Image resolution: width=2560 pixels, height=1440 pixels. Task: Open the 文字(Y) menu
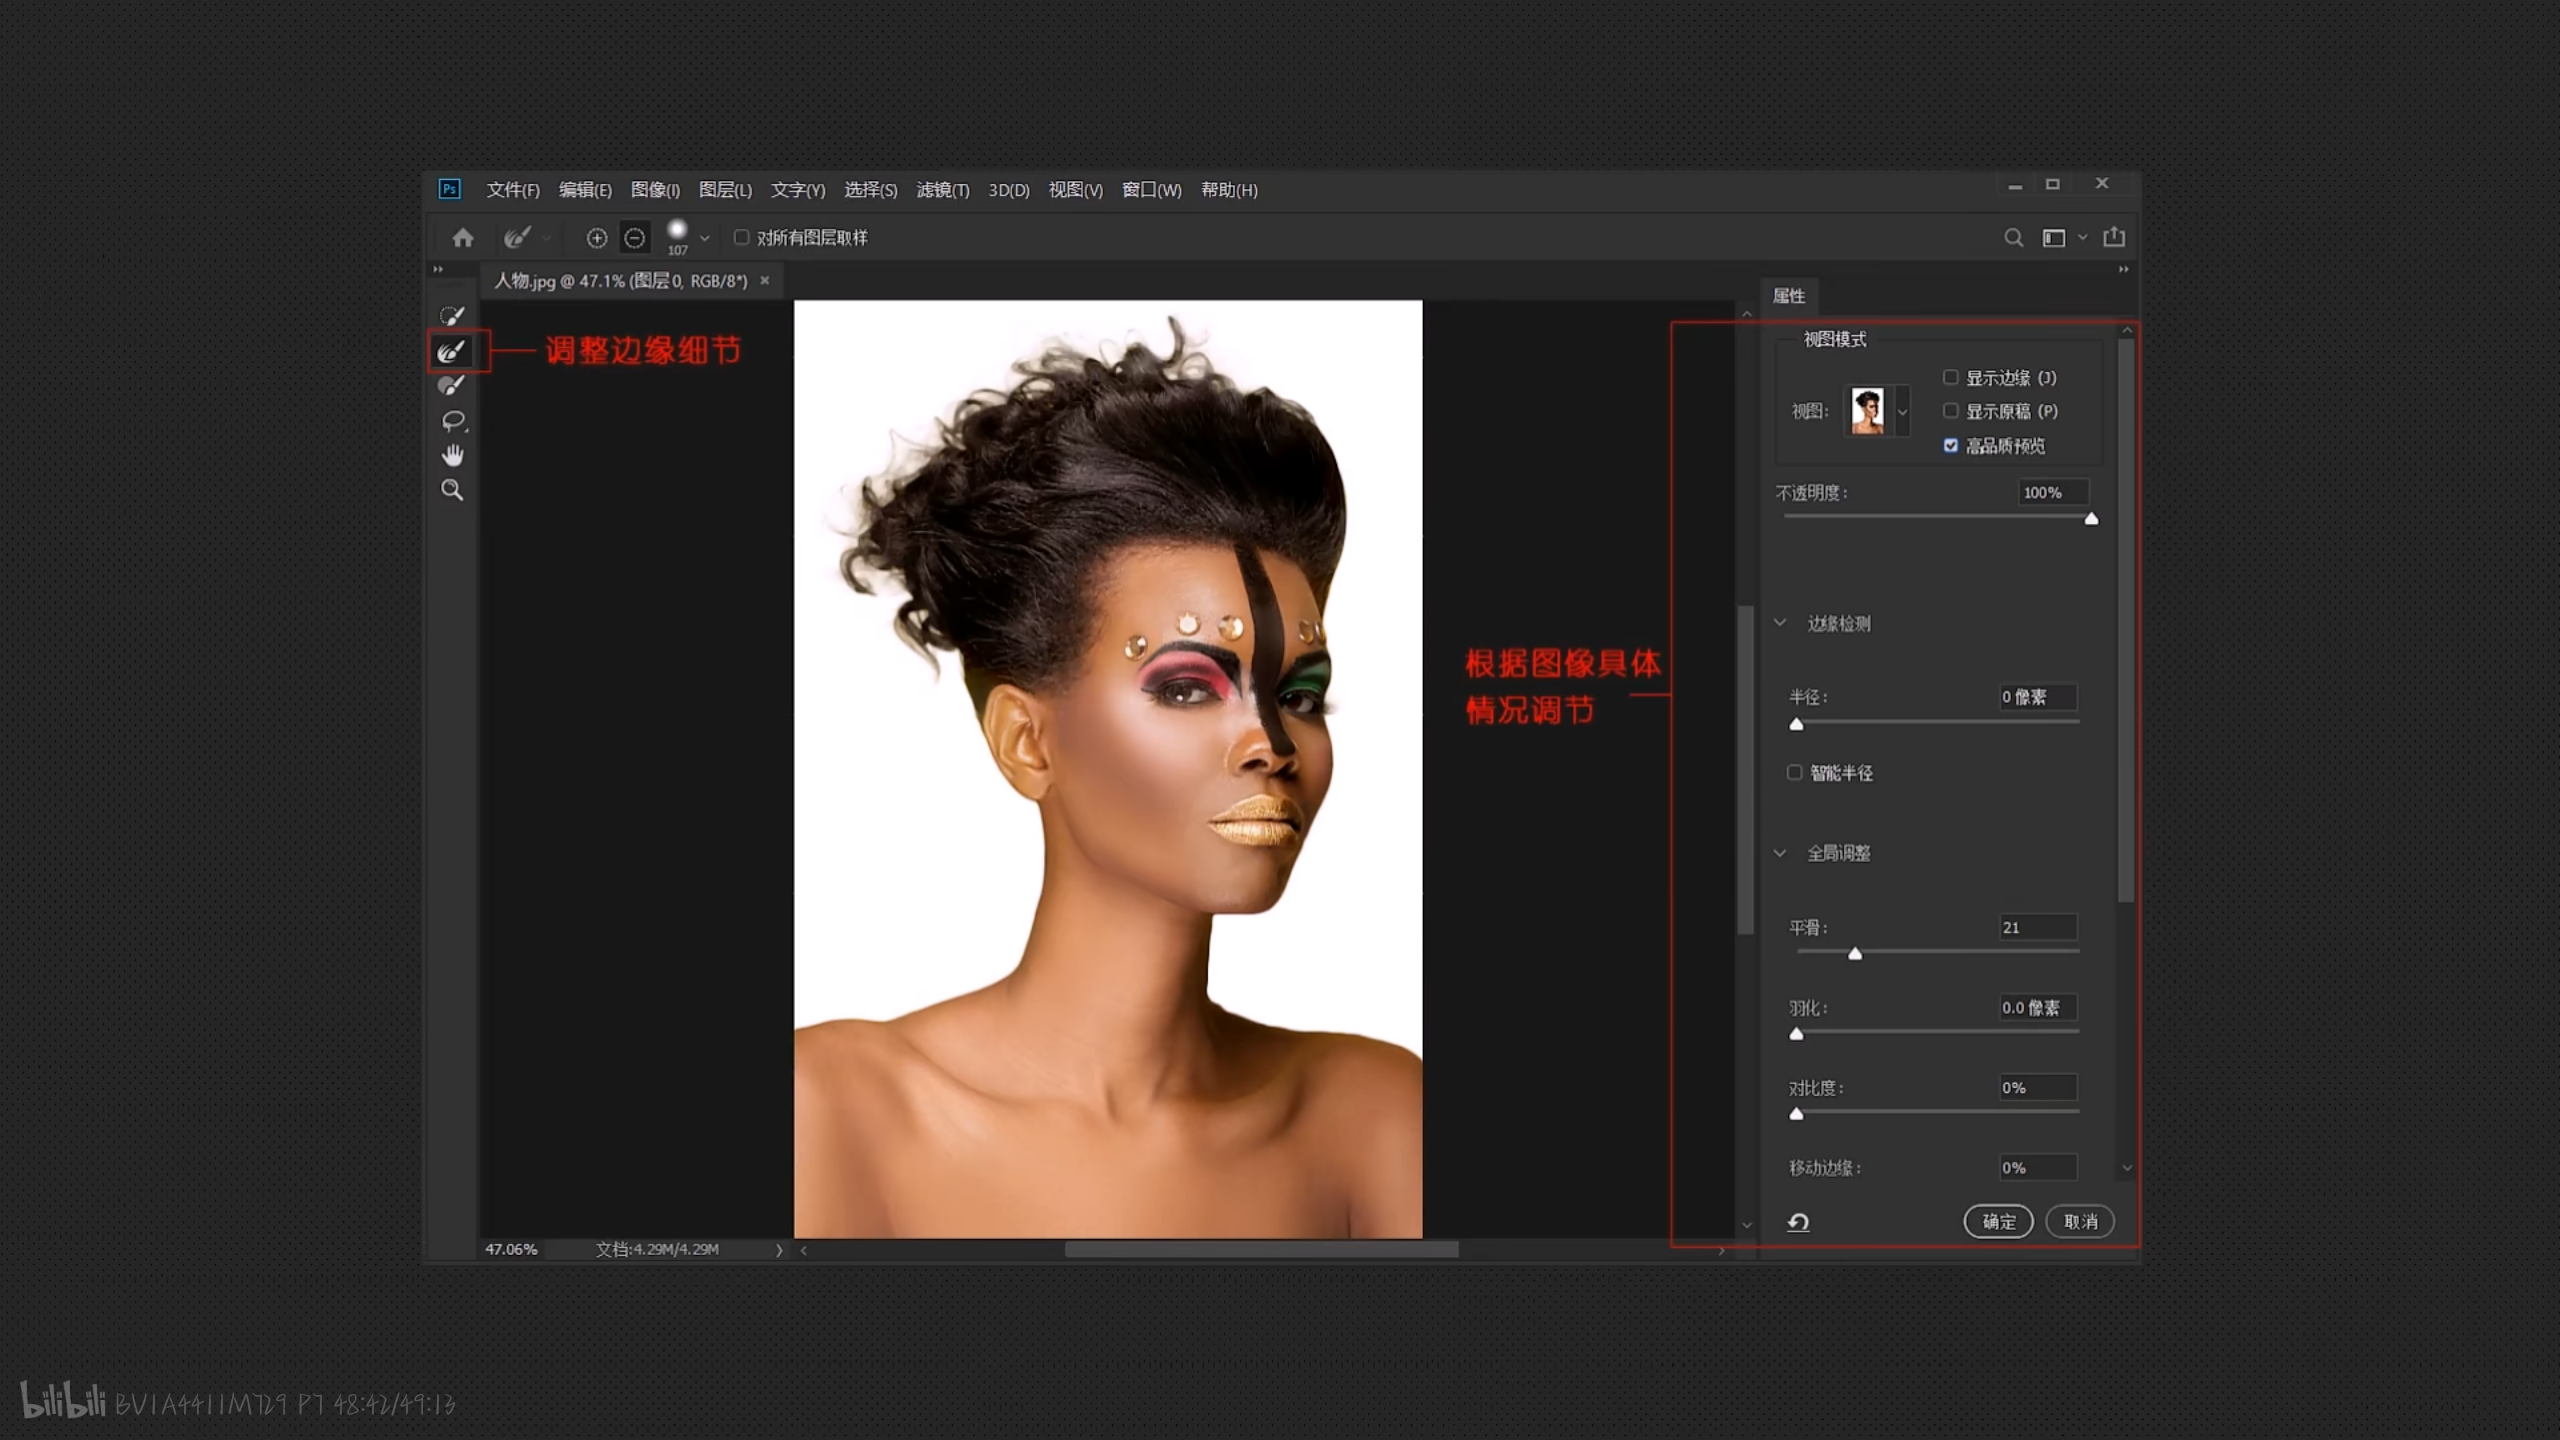point(798,190)
